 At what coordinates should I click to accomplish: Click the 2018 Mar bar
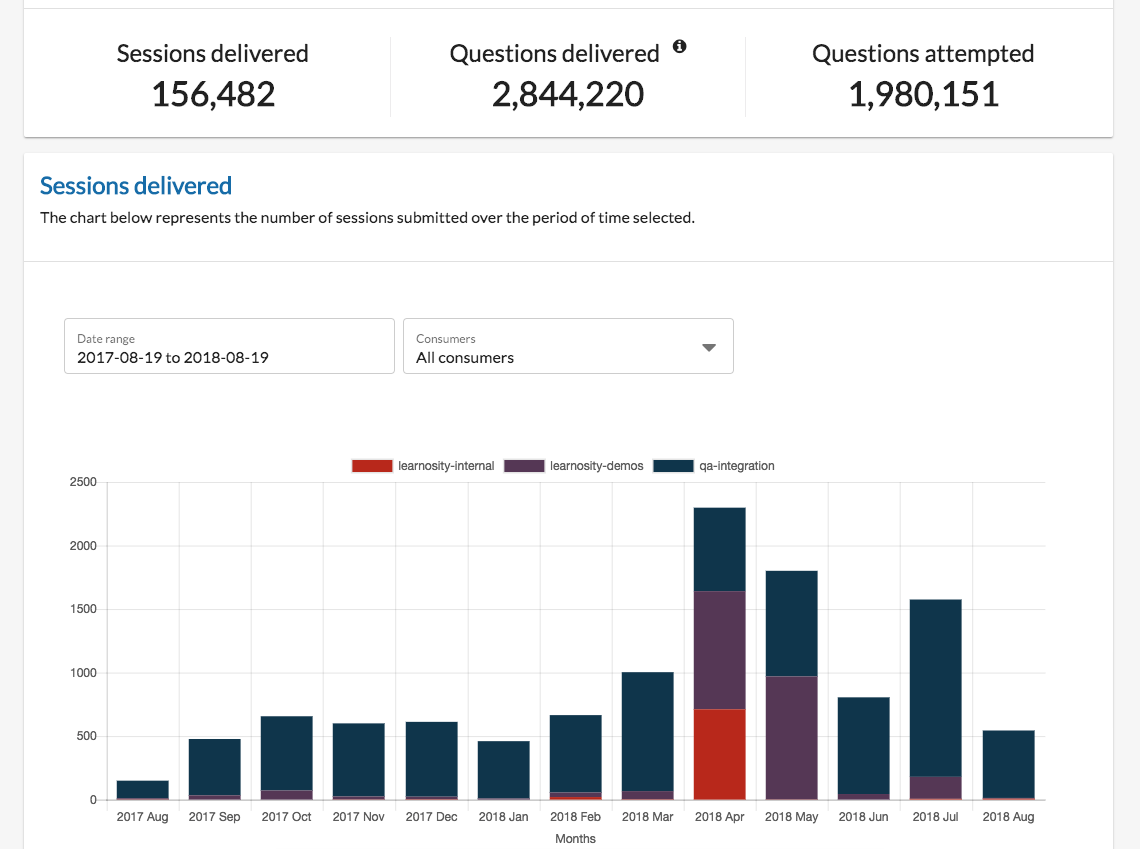coord(647,736)
